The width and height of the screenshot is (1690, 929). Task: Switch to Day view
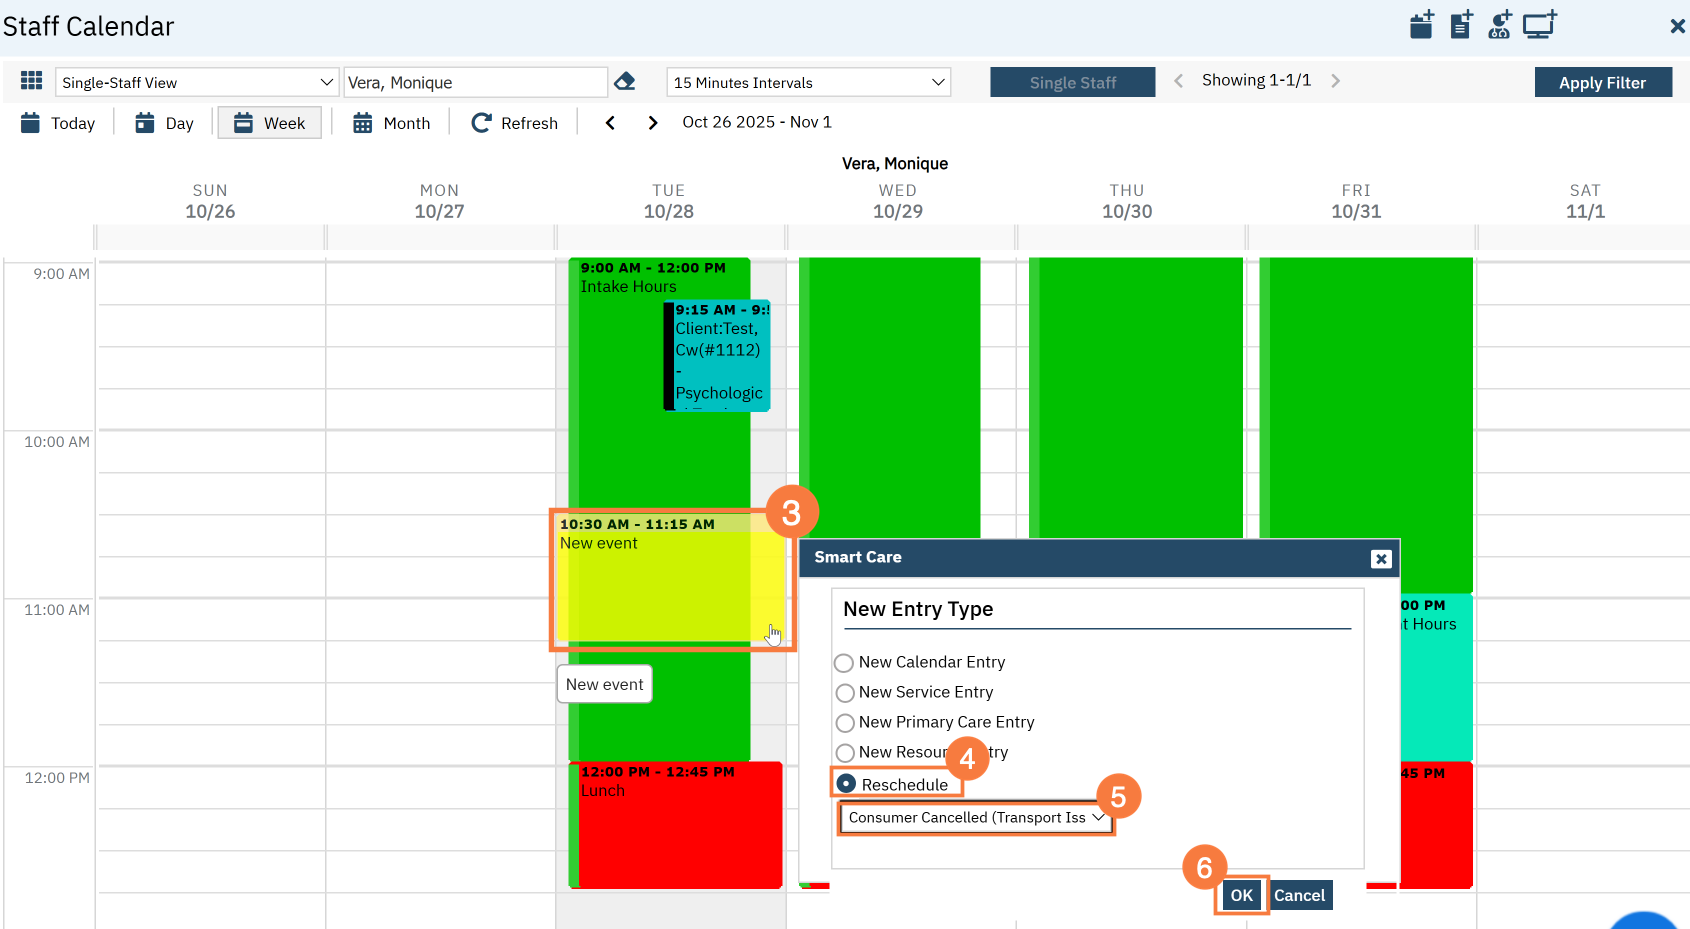click(165, 123)
